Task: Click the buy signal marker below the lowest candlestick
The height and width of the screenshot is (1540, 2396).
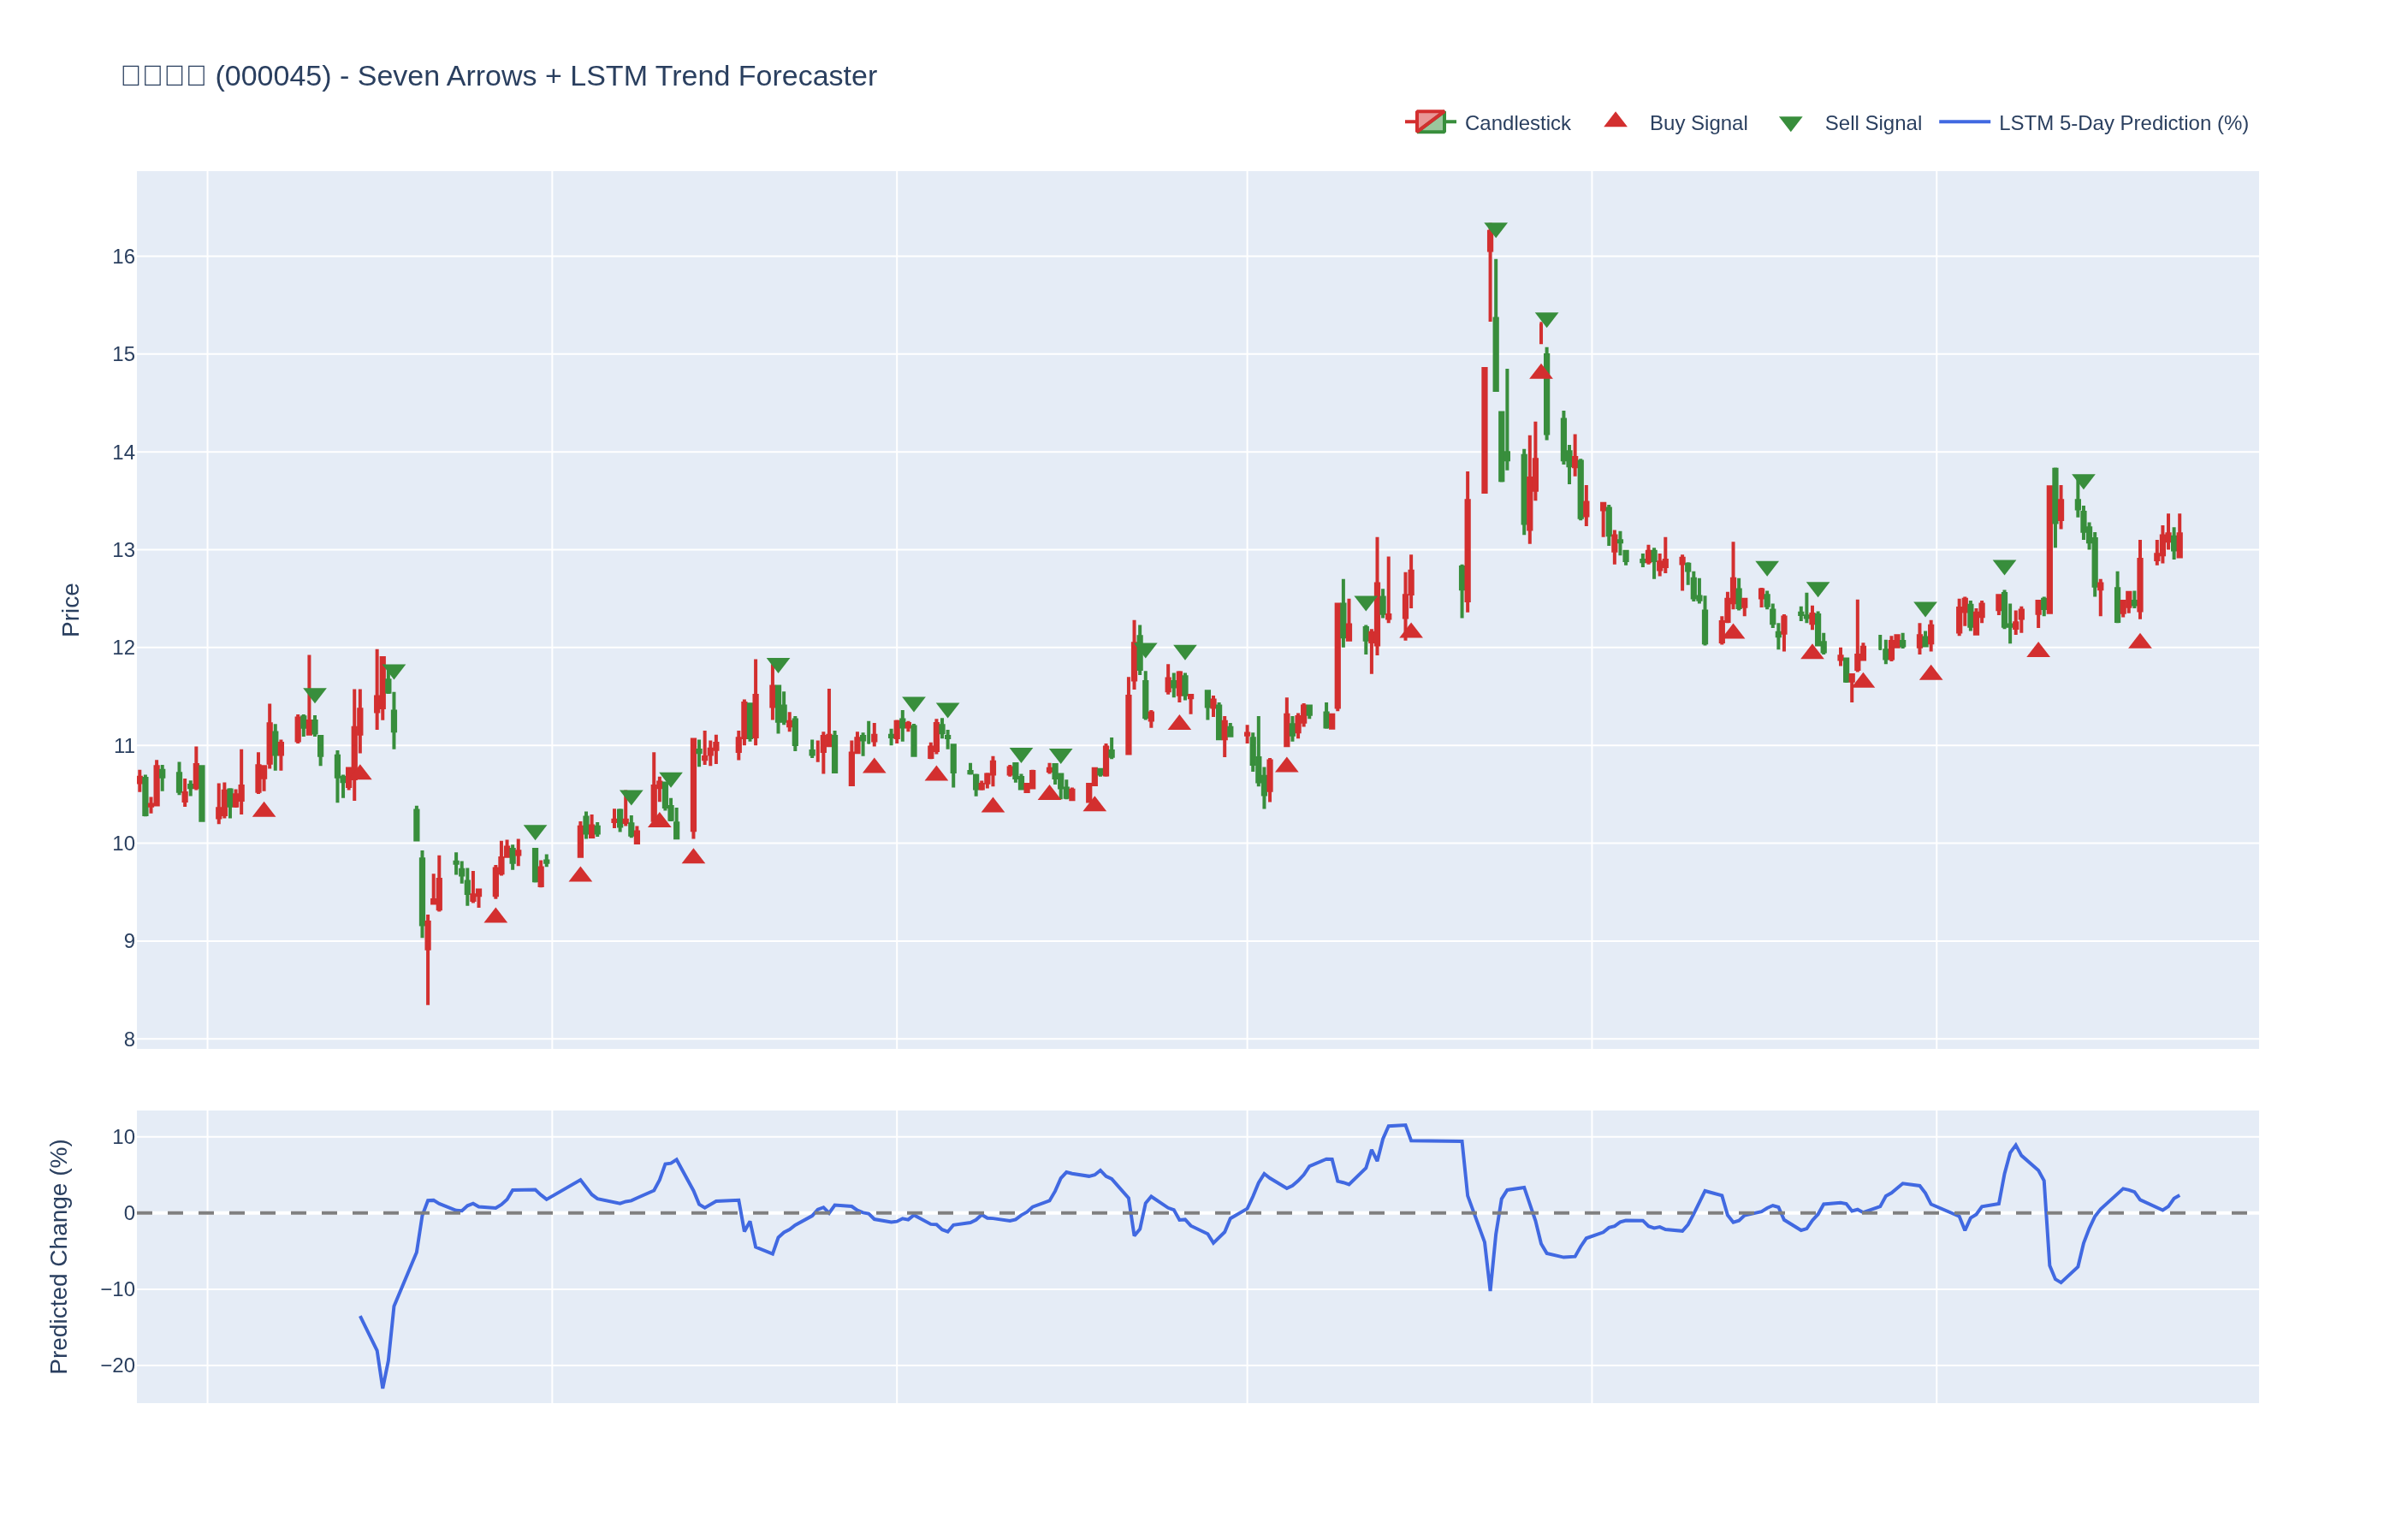Action: pyautogui.click(x=495, y=916)
